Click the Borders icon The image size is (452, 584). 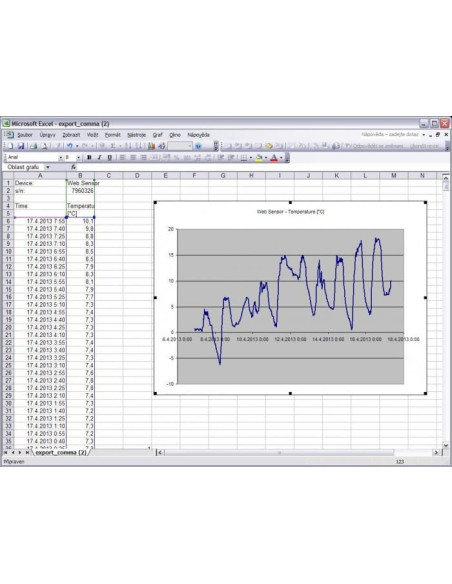(x=243, y=158)
